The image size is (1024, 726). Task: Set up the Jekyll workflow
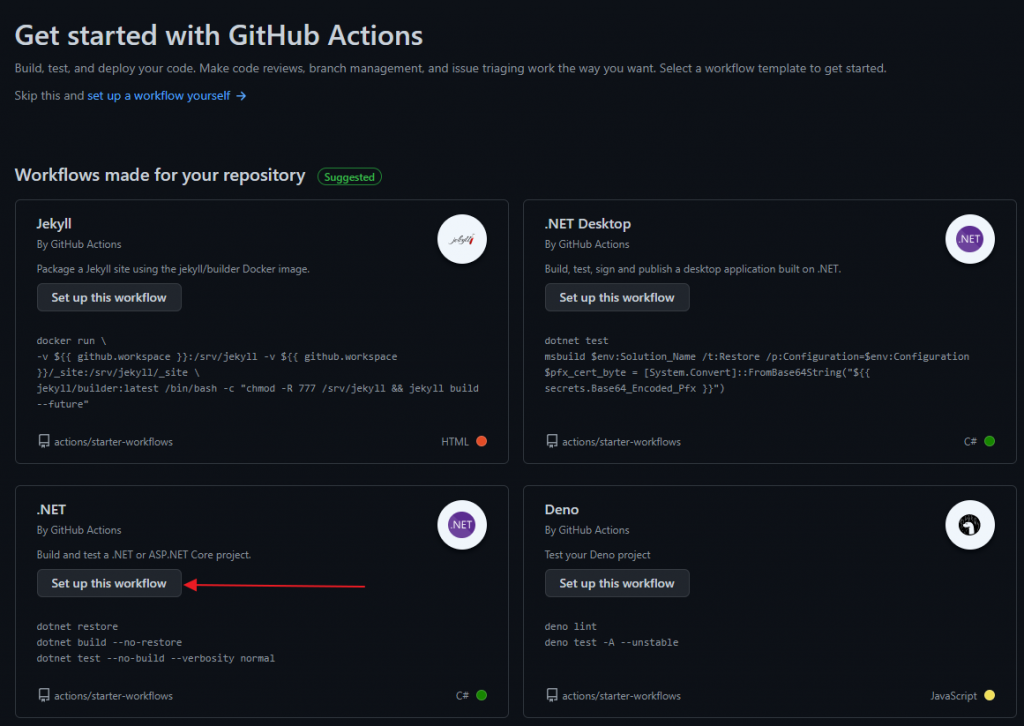[x=109, y=298]
